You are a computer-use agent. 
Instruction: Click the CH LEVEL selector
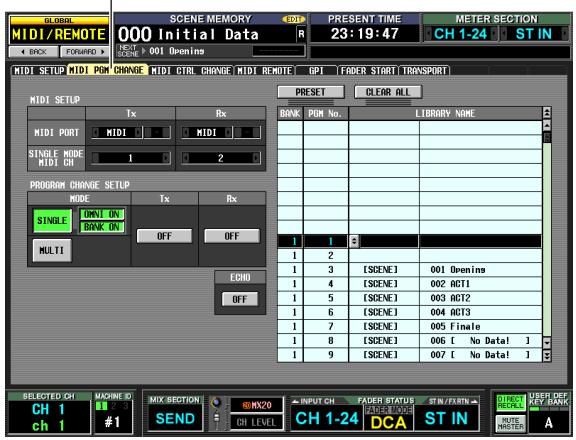click(x=257, y=422)
